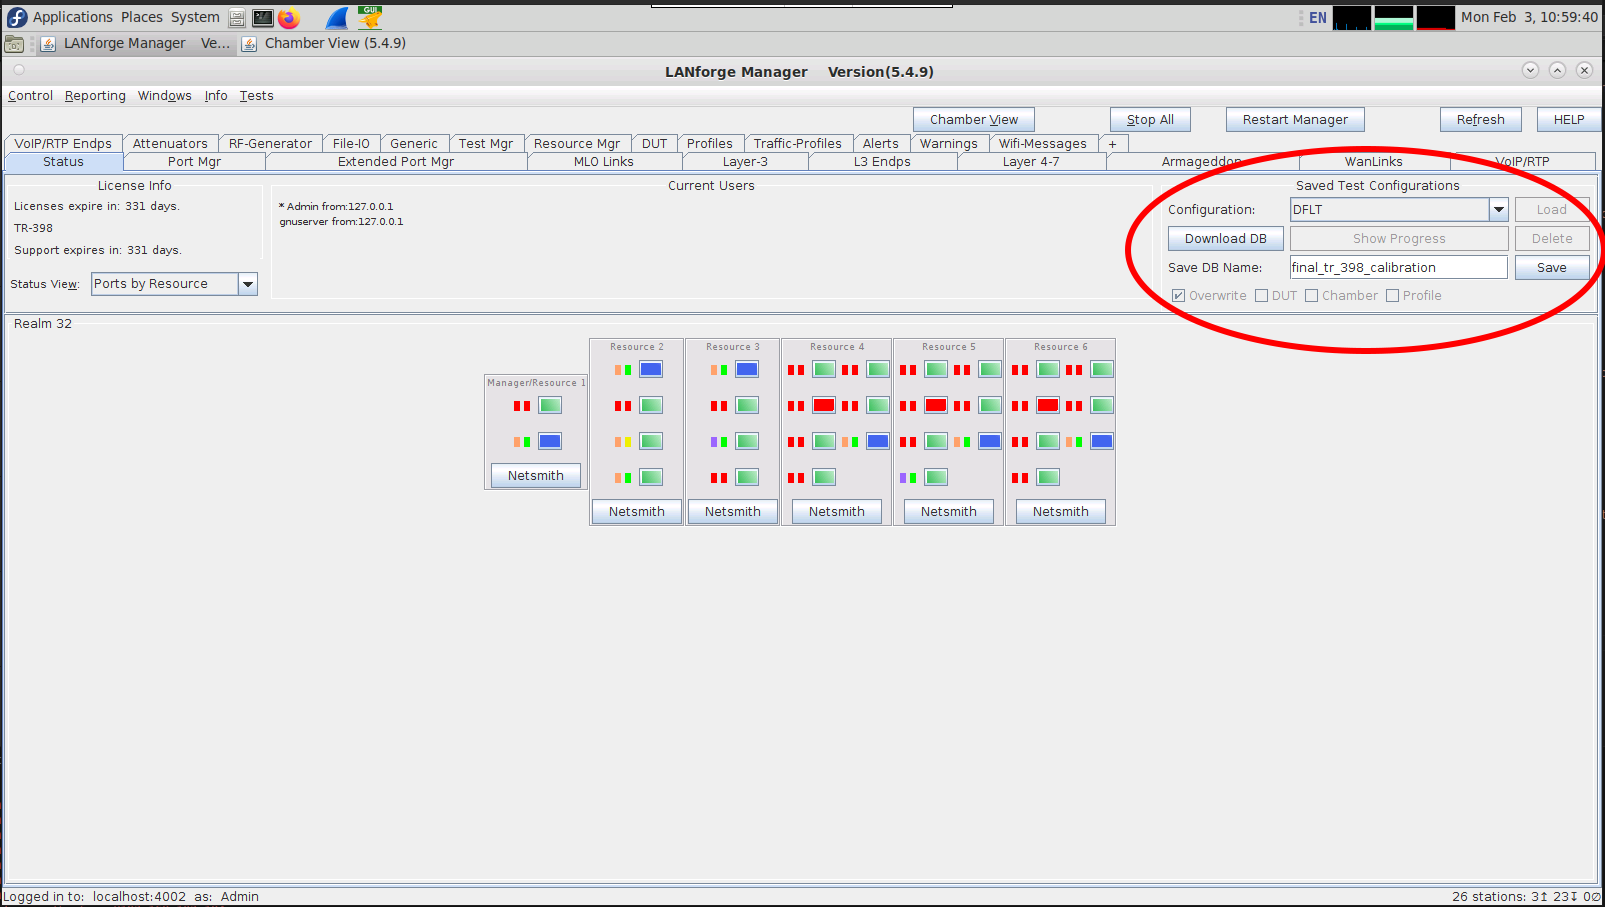
Task: Open the Reporting menu
Action: [95, 96]
